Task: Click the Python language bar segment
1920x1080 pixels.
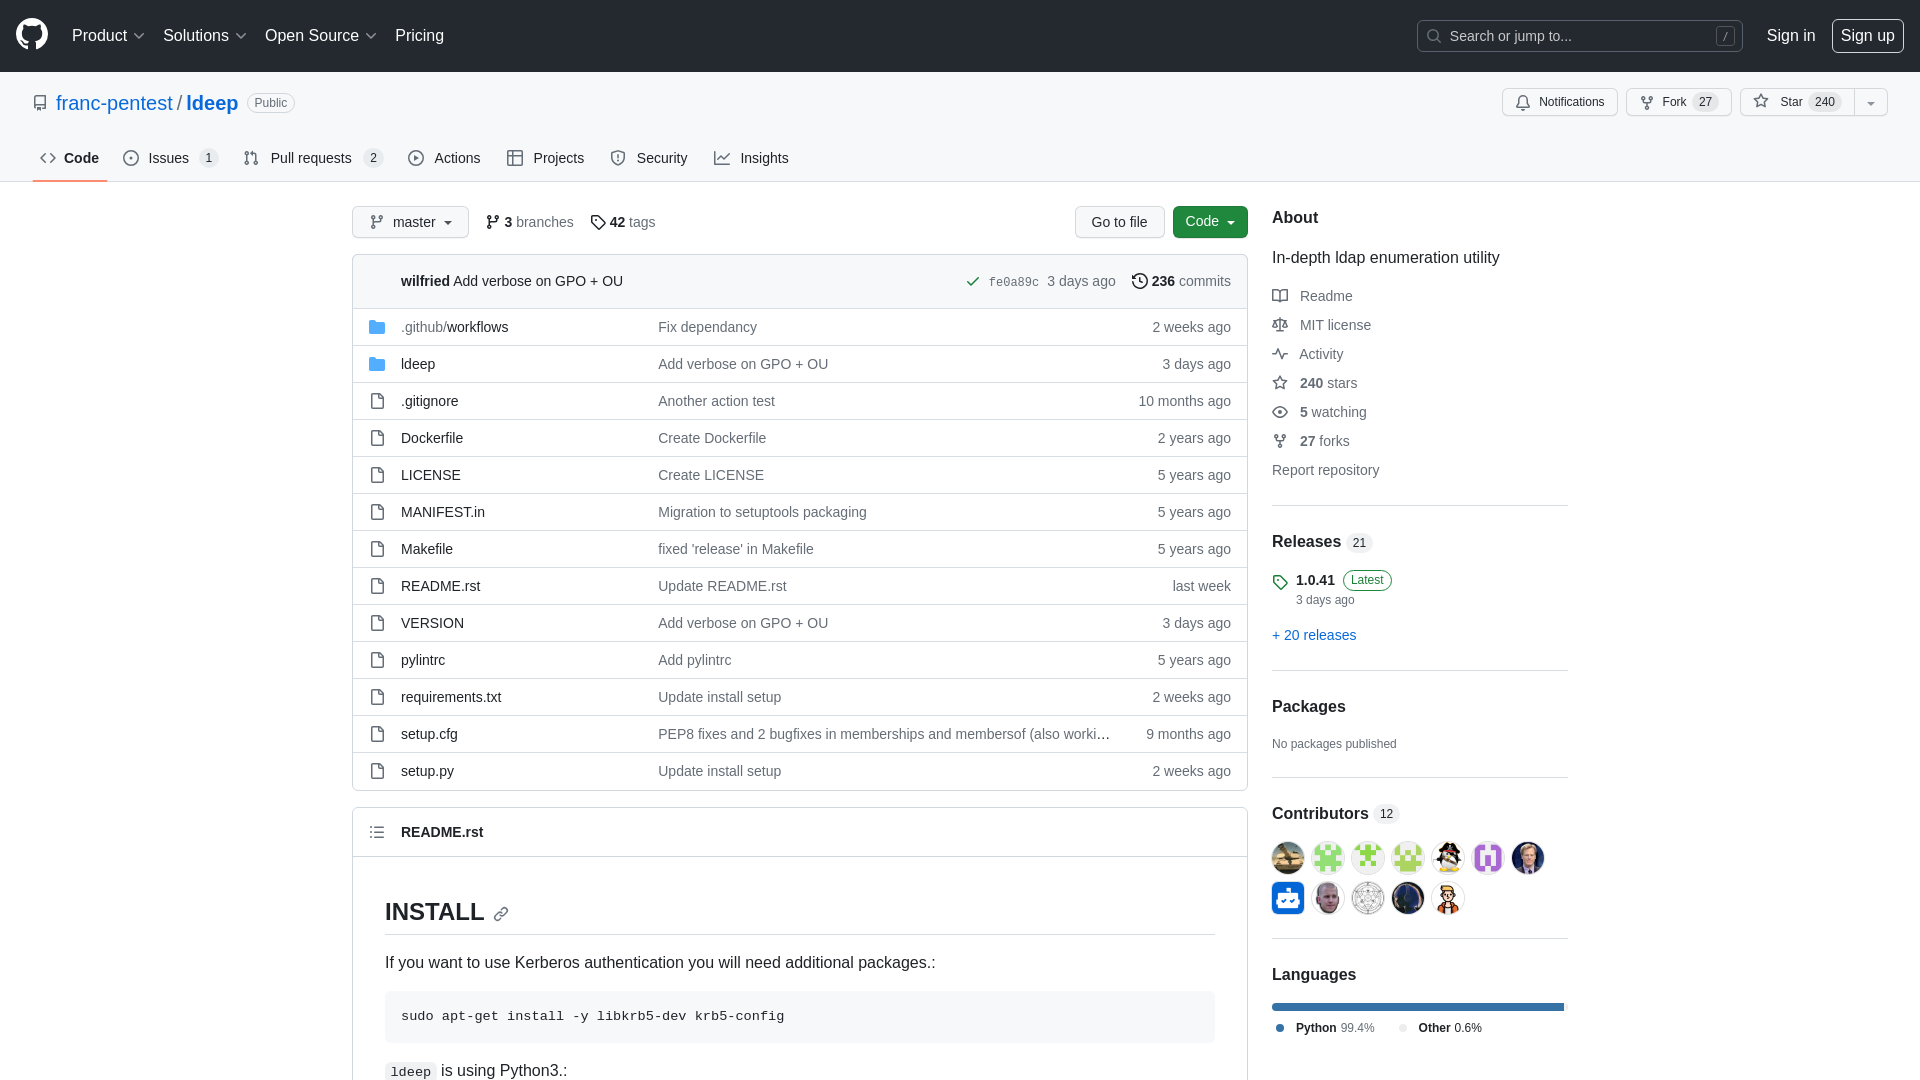Action: coord(1417,1007)
